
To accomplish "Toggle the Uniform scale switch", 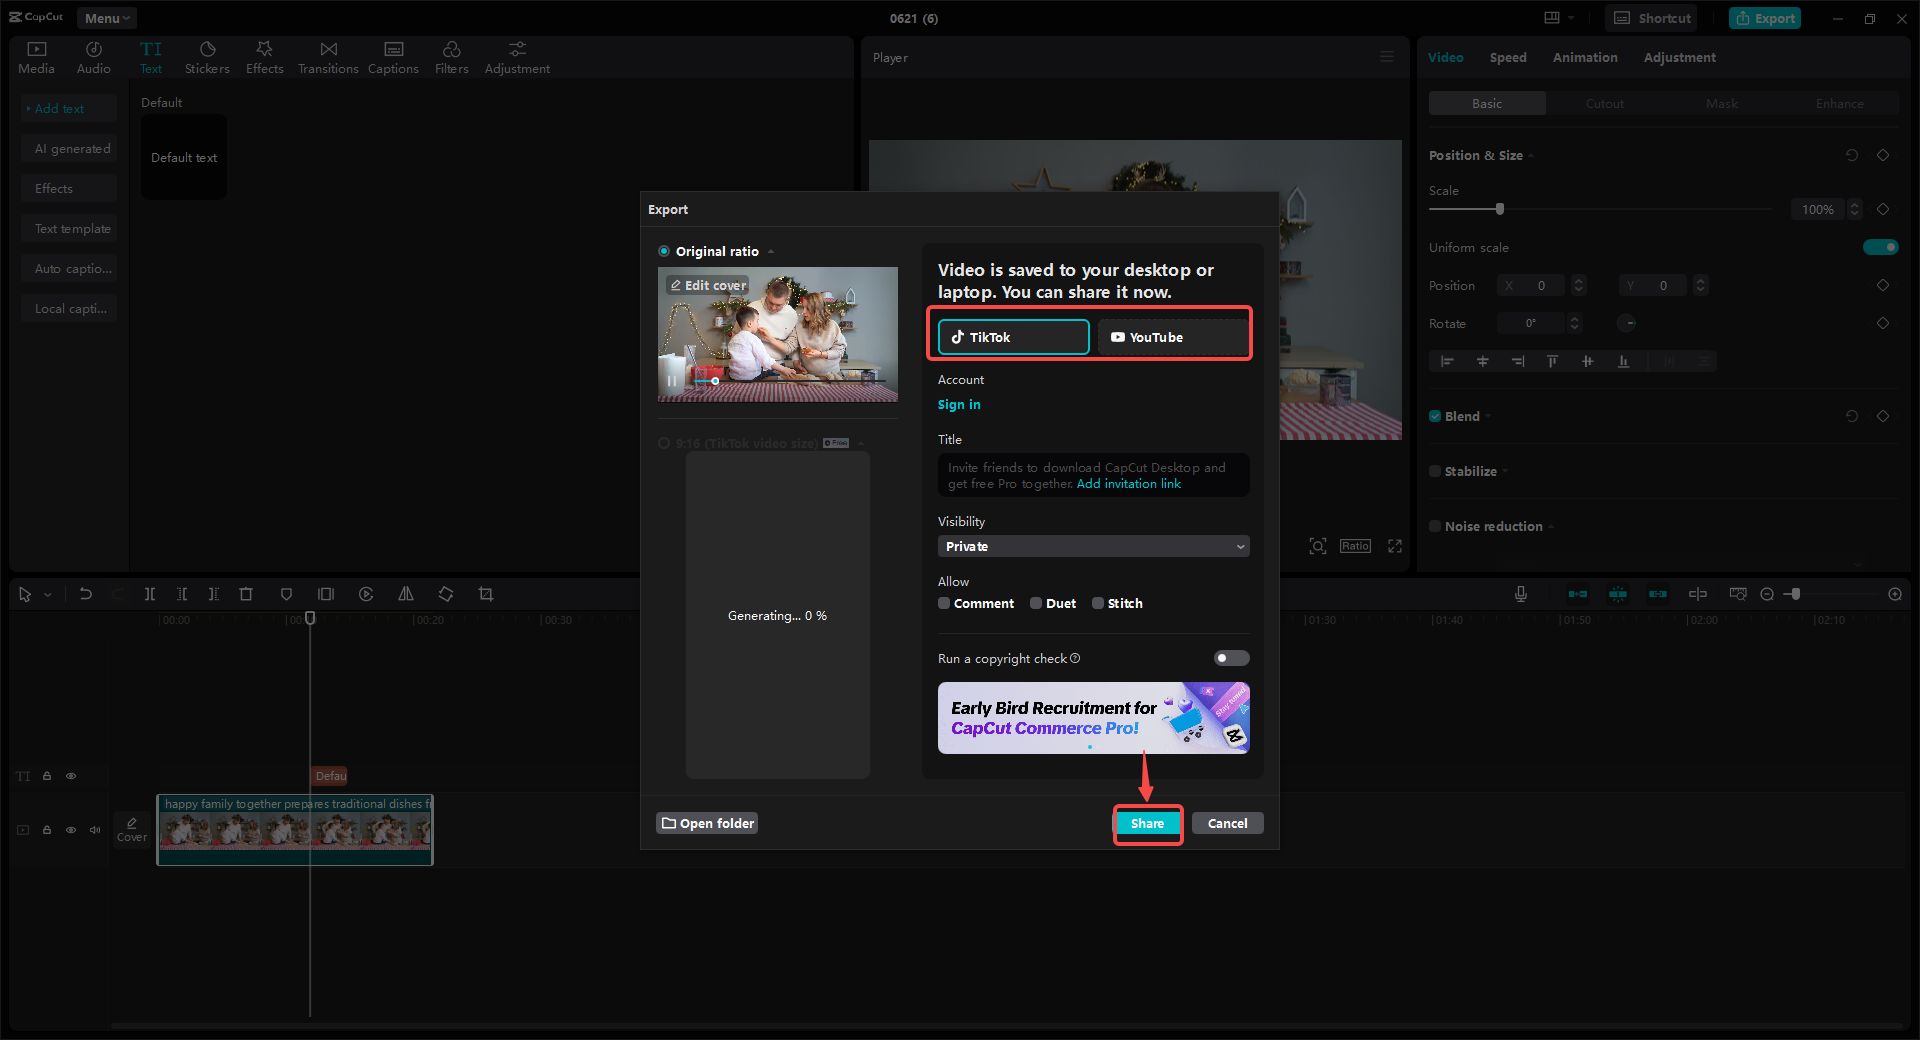I will point(1881,247).
